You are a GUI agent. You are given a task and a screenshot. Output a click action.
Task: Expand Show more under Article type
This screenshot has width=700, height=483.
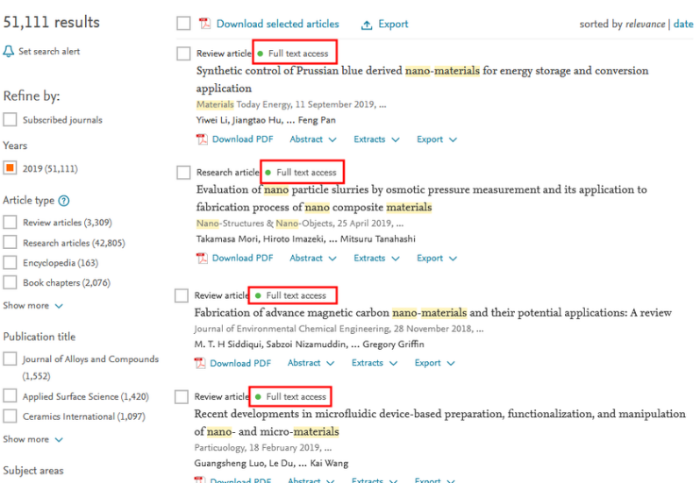[x=33, y=306]
